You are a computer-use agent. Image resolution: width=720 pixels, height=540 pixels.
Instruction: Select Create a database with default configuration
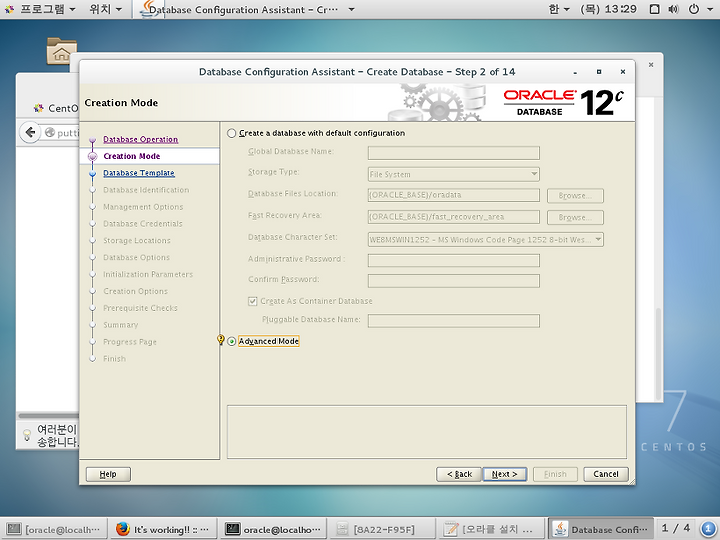231,134
